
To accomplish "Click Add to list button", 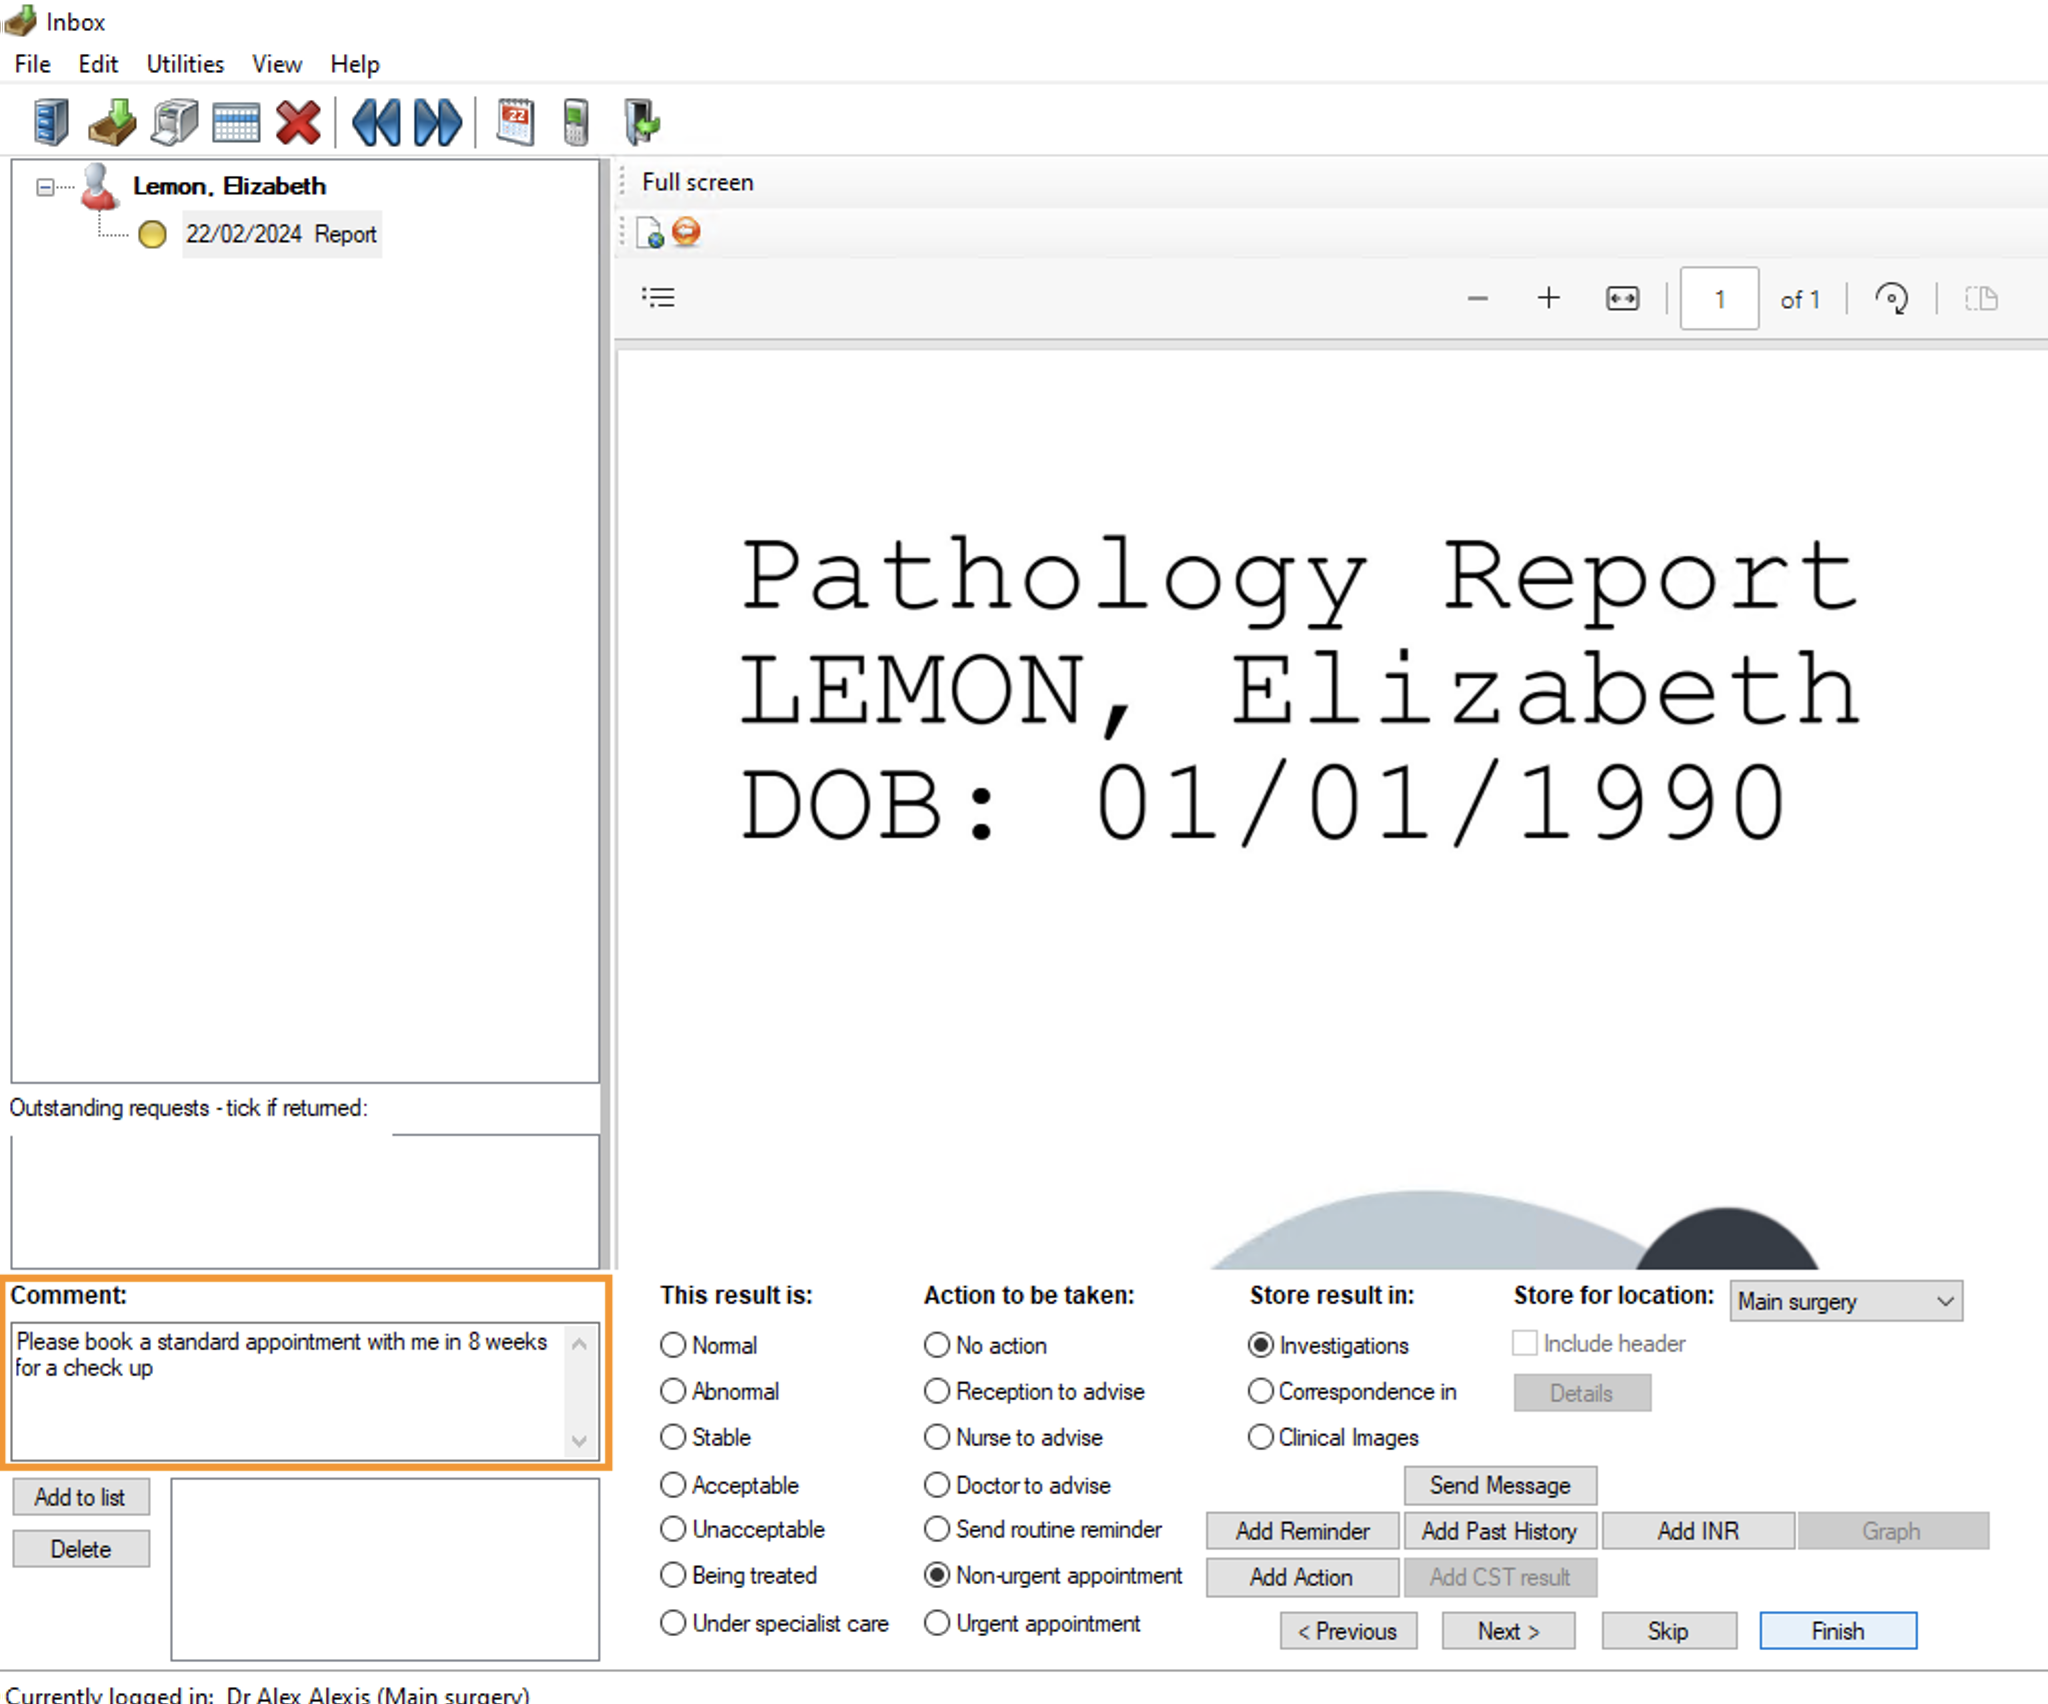I will point(81,1497).
